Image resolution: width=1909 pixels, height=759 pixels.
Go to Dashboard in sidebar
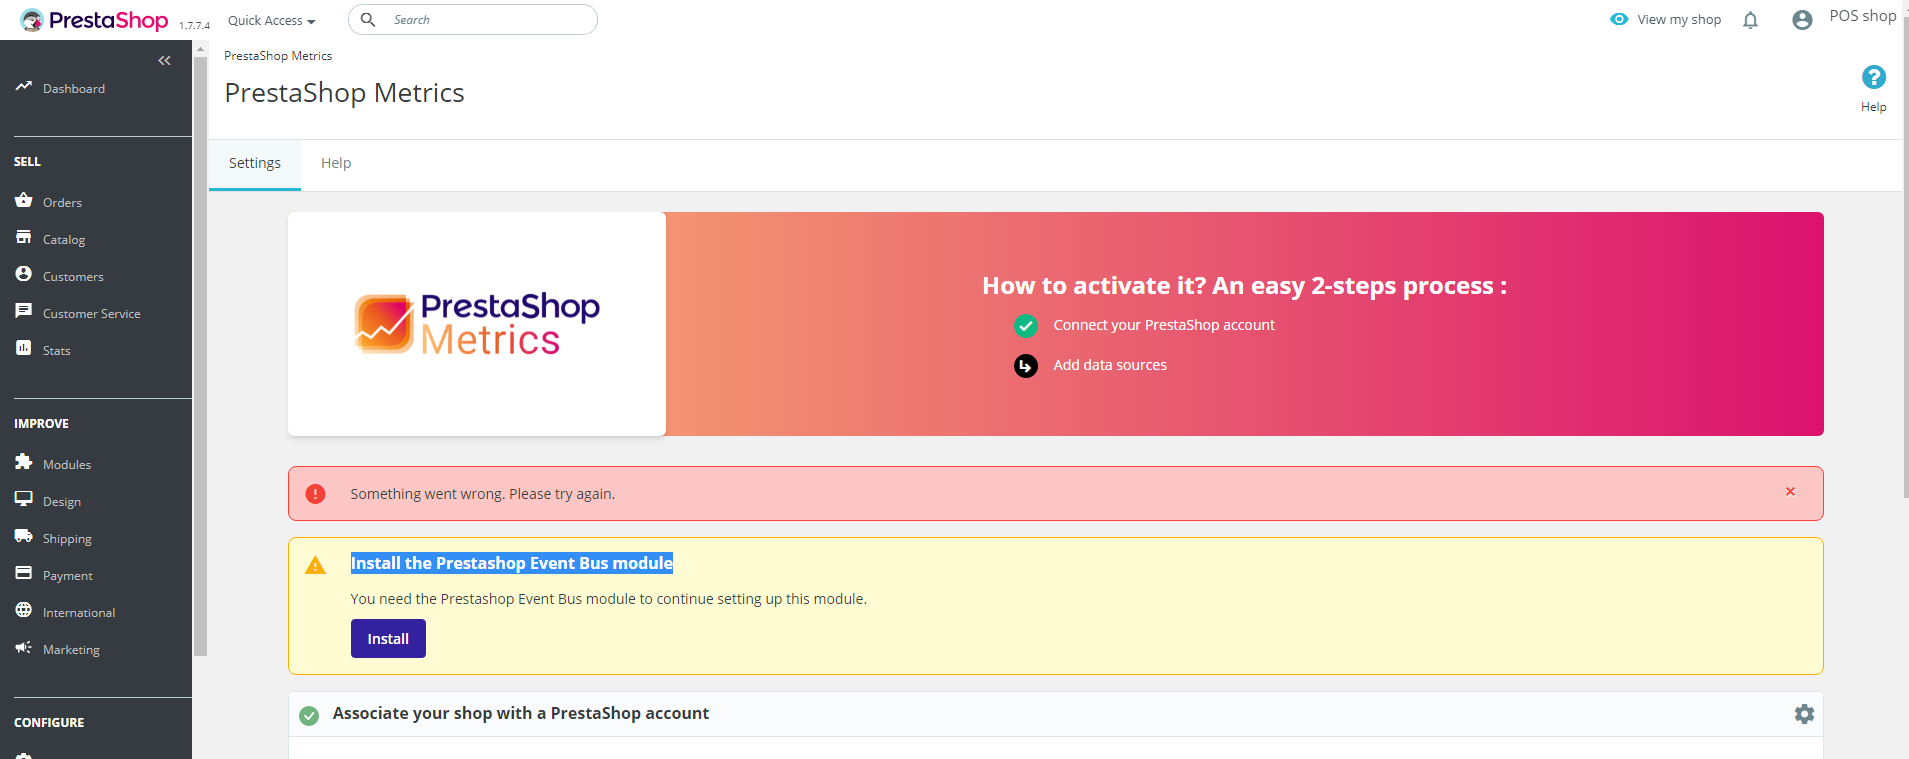74,89
